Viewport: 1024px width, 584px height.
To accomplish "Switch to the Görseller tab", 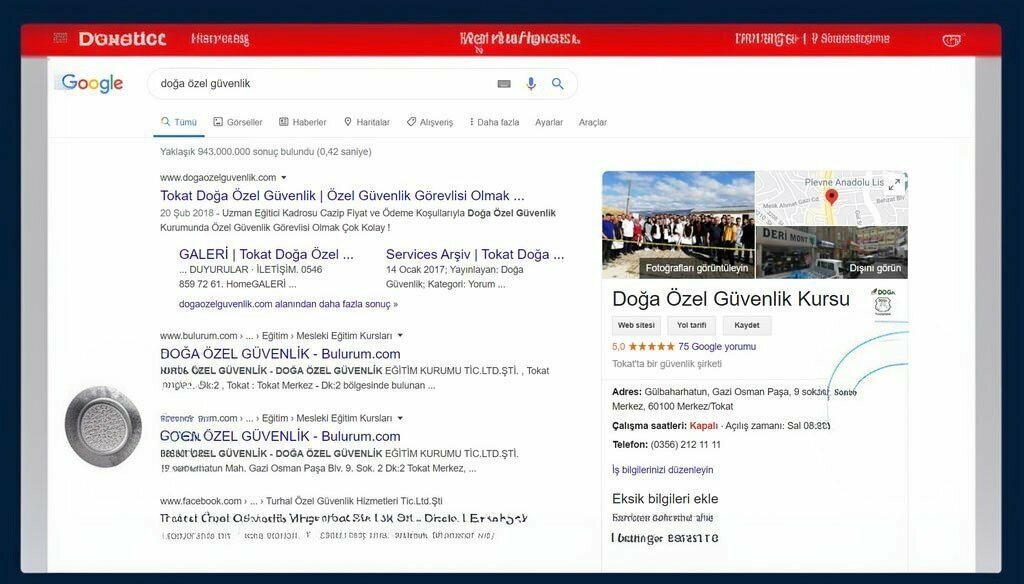I will click(238, 122).
